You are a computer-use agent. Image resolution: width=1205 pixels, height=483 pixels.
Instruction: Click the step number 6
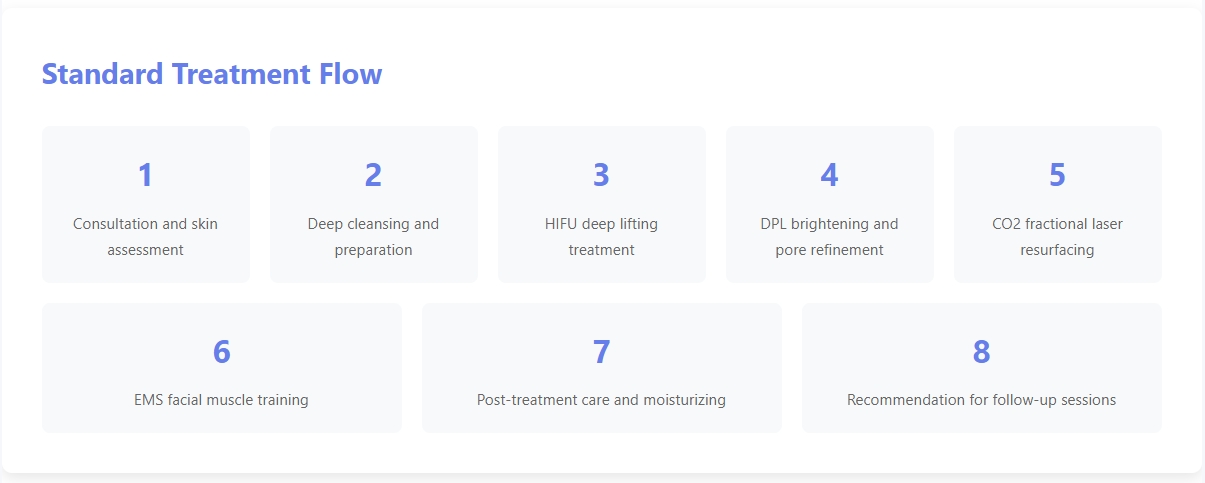221,352
